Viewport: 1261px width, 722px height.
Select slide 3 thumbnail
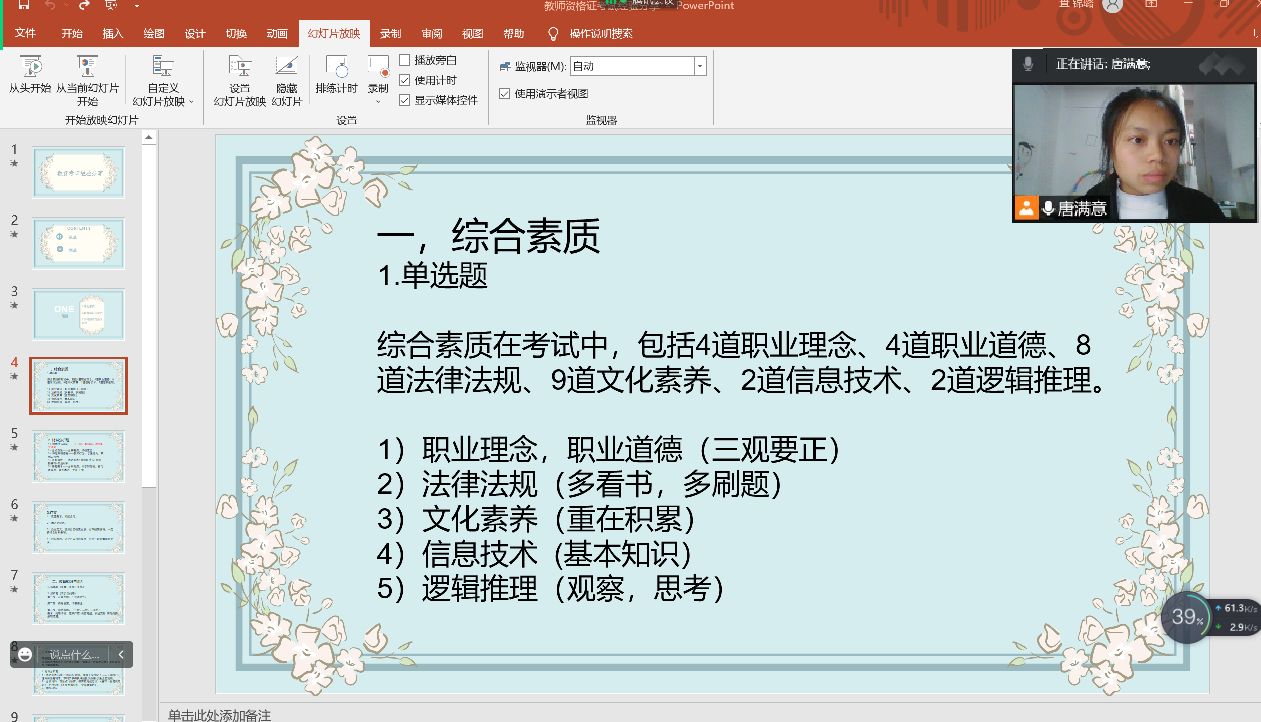(79, 314)
